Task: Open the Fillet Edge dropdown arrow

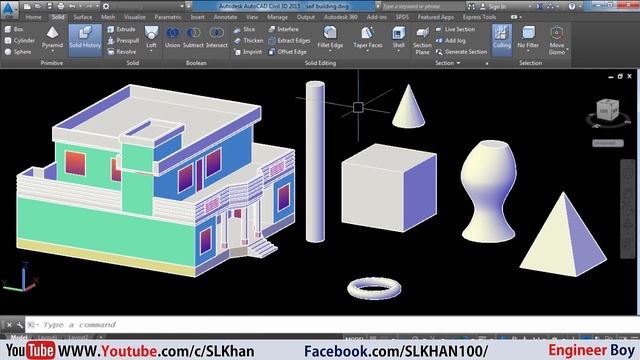Action: 330,51
